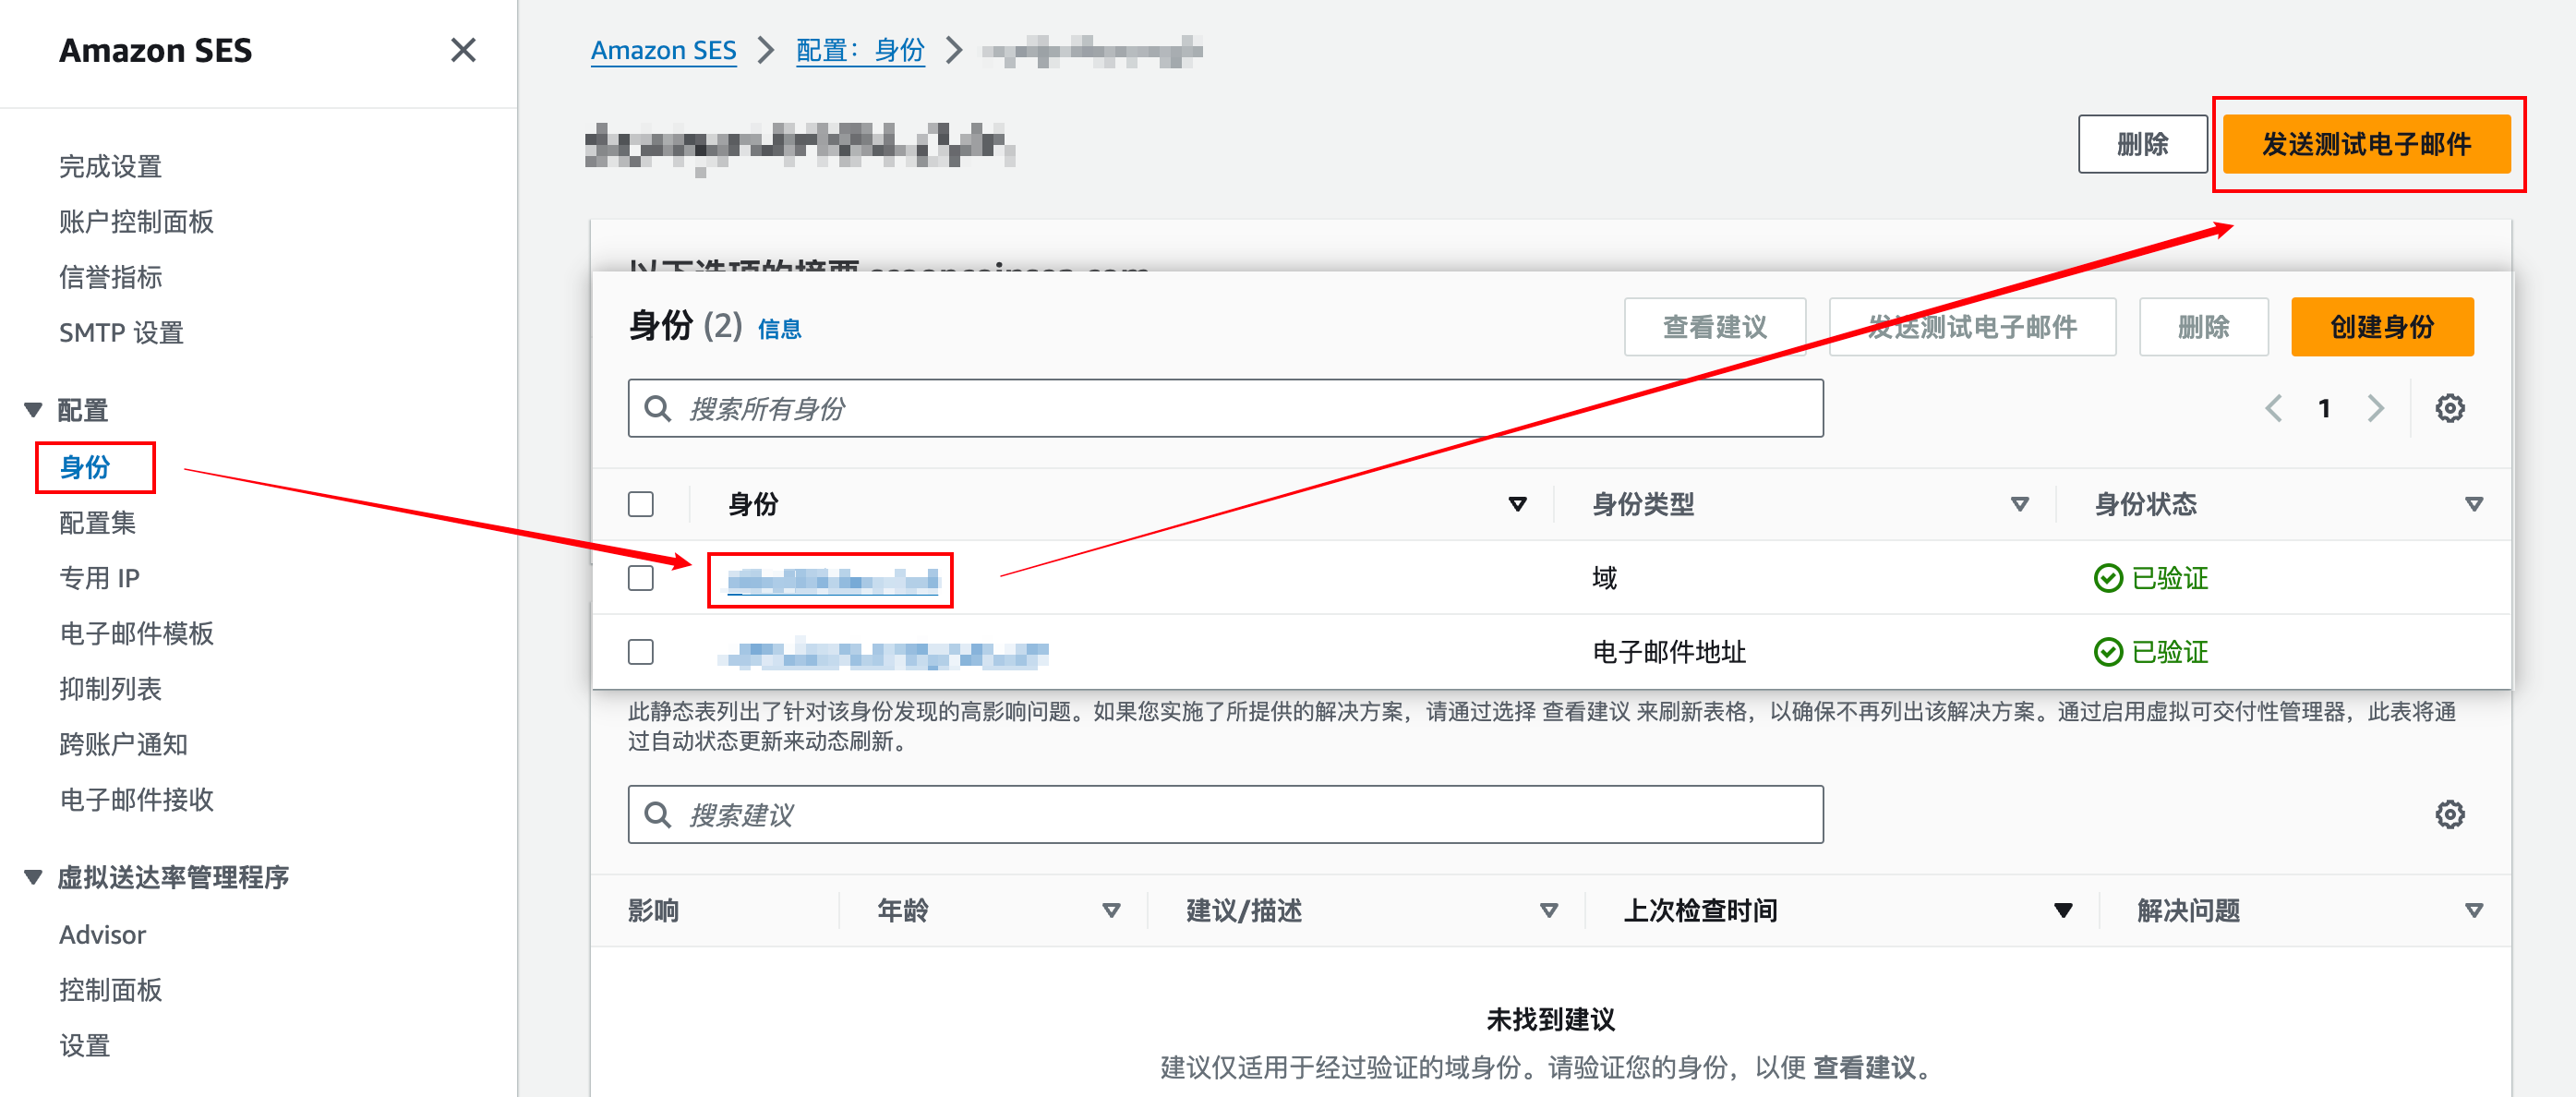This screenshot has width=2576, height=1097.
Task: Check the box for the 域 identity row
Action: click(641, 578)
